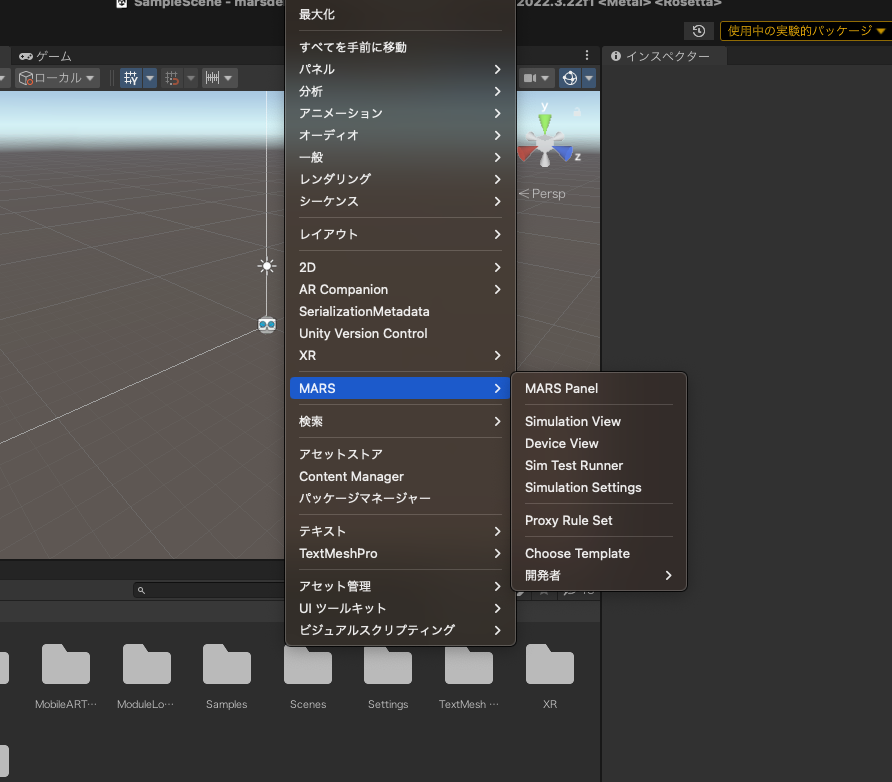Open the ローカル handle rotation dropdown
This screenshot has width=892, height=782.
[x=56, y=78]
